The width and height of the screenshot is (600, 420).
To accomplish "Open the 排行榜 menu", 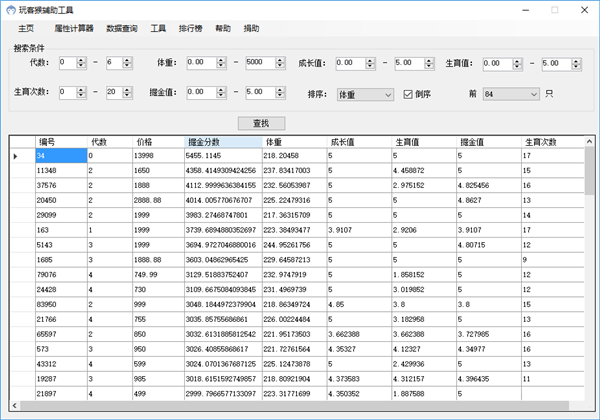I will tap(191, 29).
